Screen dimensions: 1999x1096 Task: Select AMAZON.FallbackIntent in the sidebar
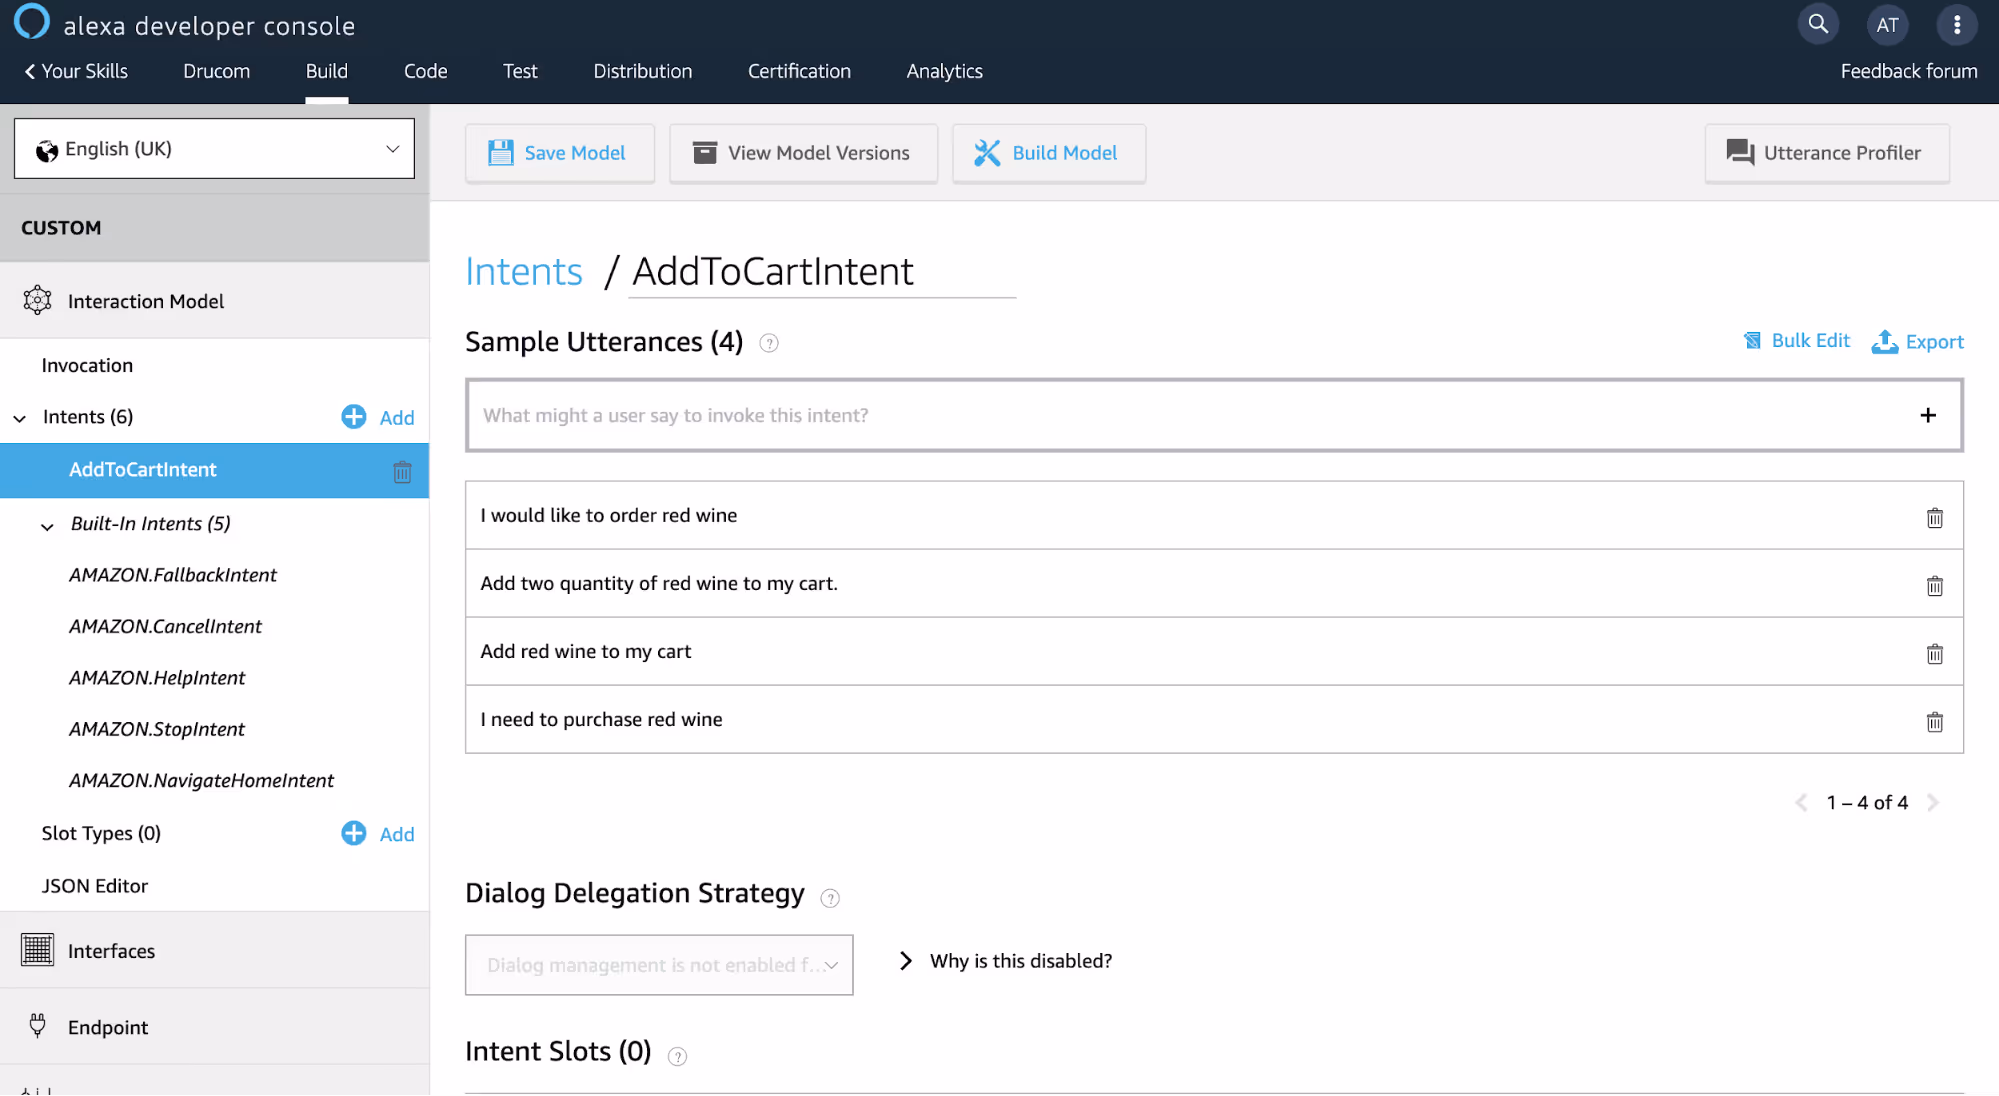point(173,575)
